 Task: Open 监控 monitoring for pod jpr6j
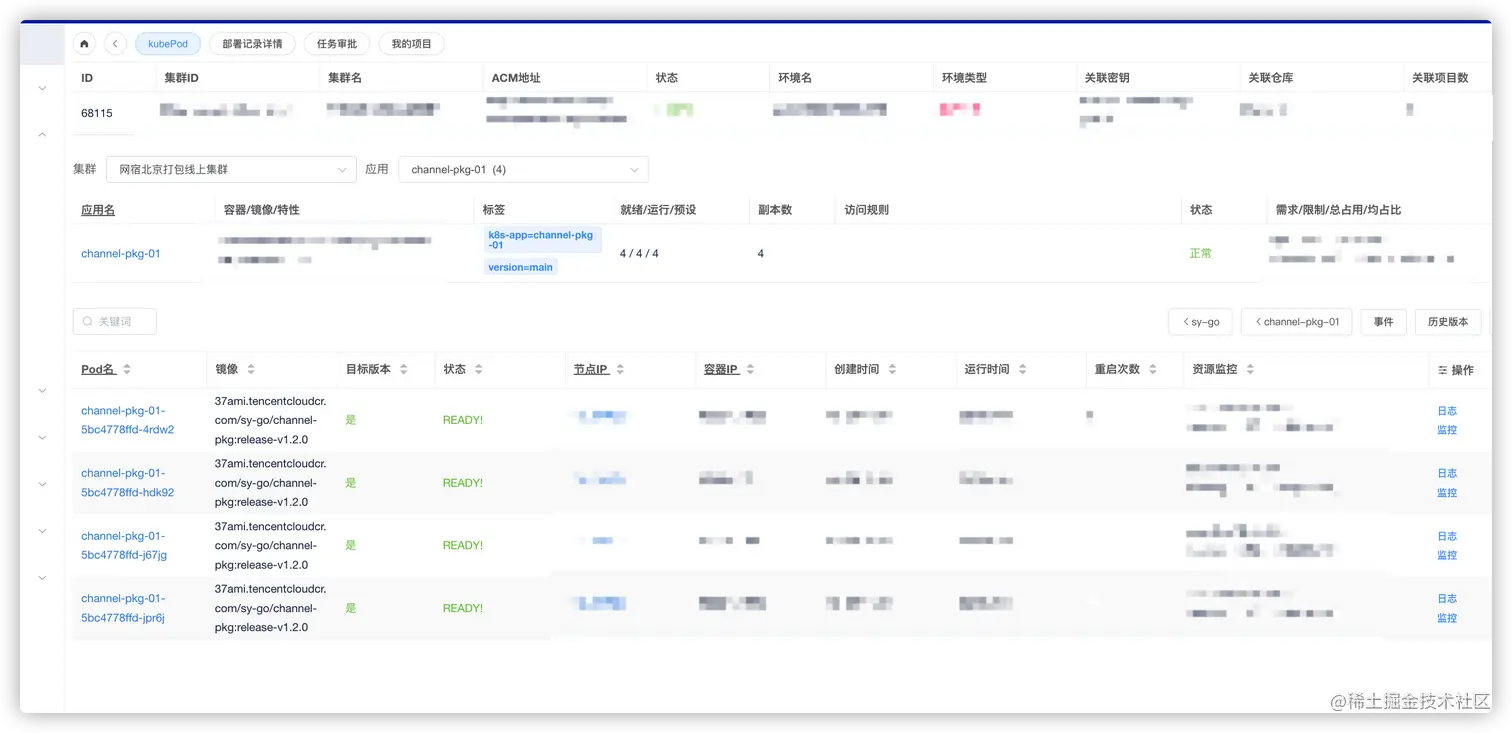(1447, 618)
